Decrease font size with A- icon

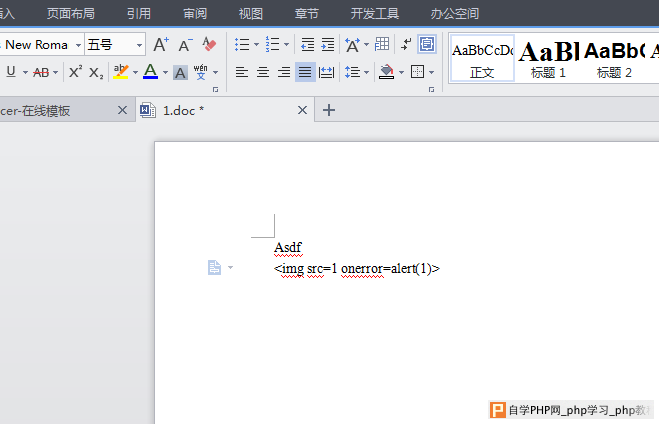coord(185,45)
